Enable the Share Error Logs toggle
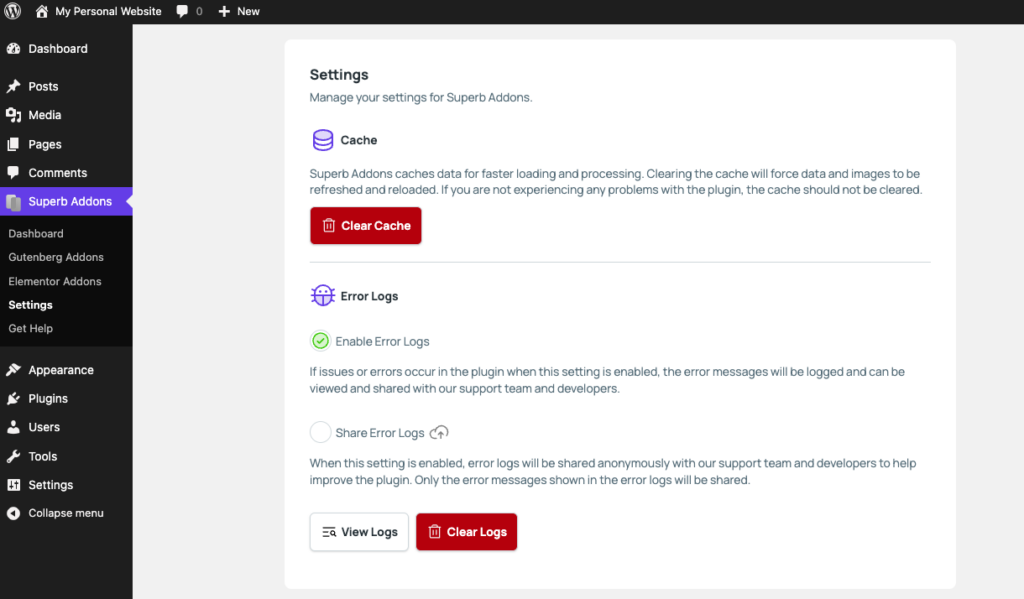The height and width of the screenshot is (599, 1024). click(320, 432)
